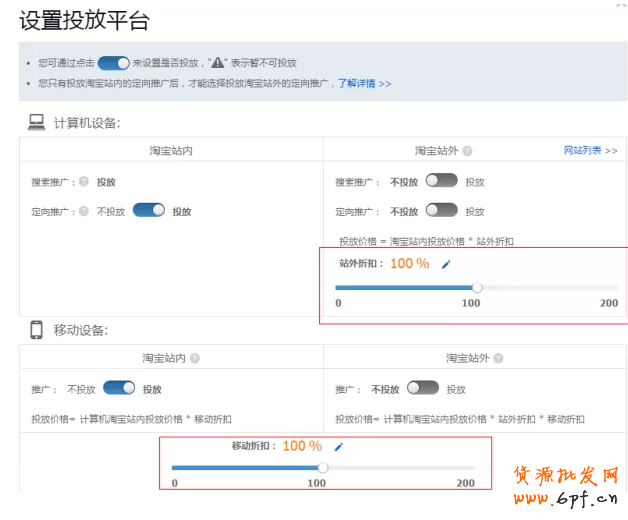Click the 站外折扣 slider handle

point(477,287)
